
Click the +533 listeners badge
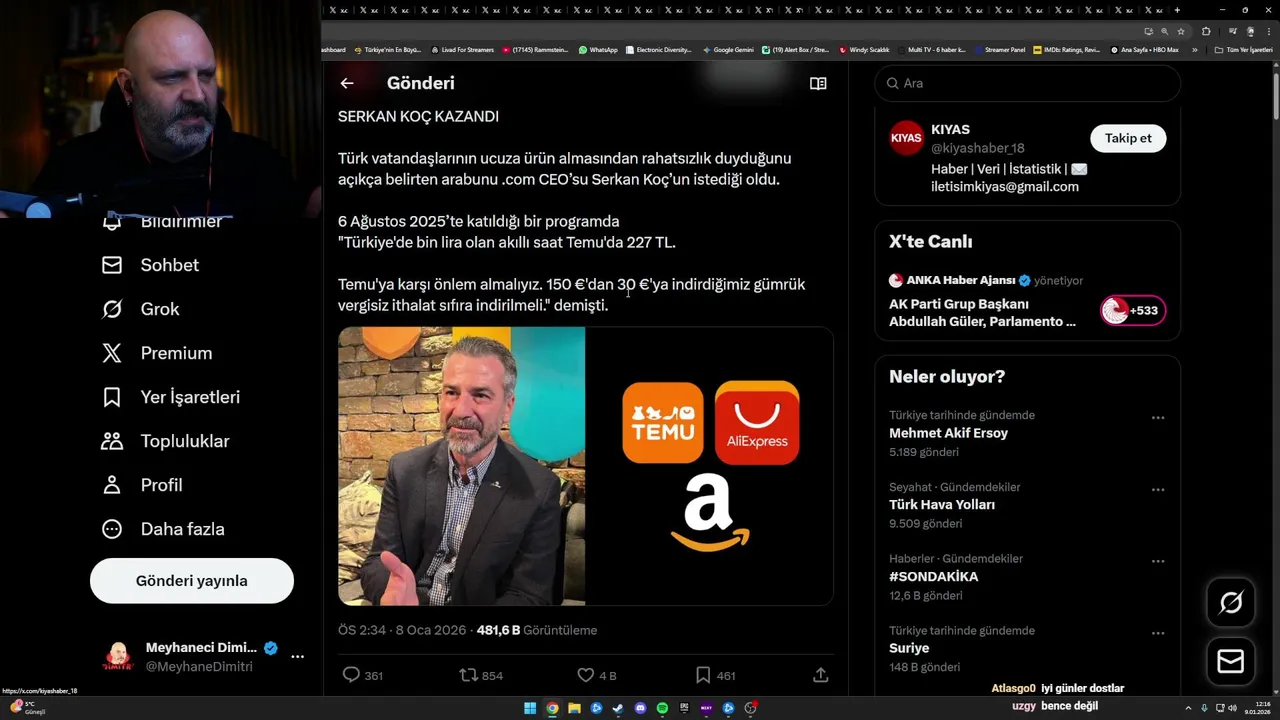point(1133,311)
